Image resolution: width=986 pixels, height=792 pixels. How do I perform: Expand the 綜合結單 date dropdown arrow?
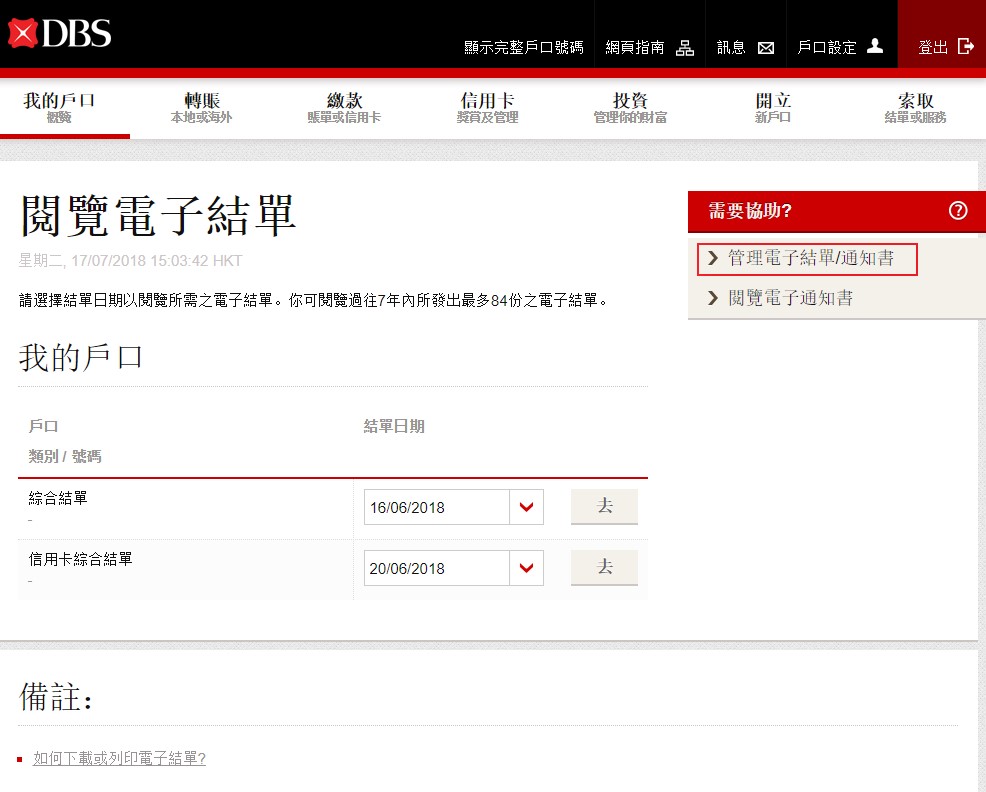tap(527, 507)
